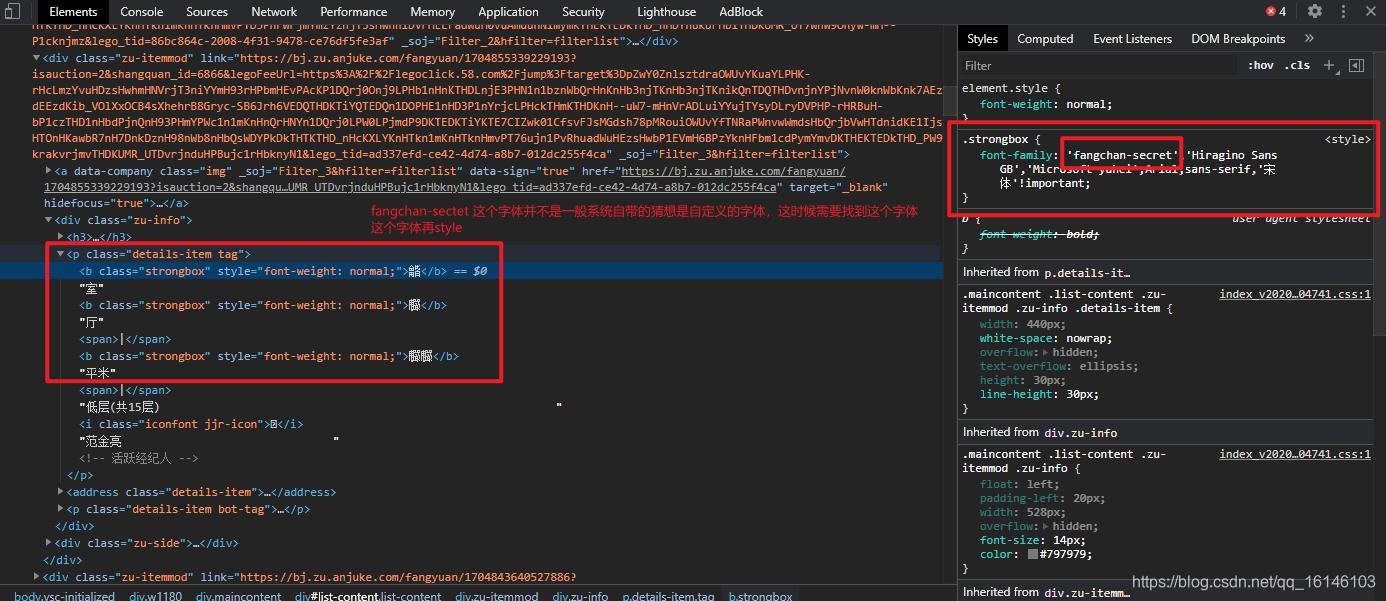This screenshot has height=601, width=1386.
Task: Select the Styles sidebar tab
Action: tap(982, 39)
